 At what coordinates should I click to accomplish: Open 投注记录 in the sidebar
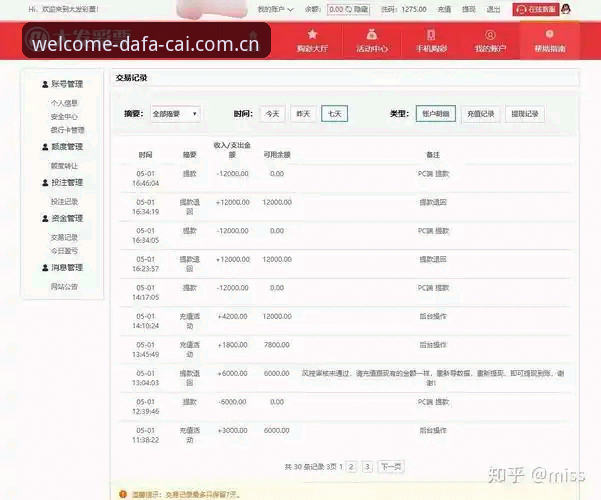64,202
